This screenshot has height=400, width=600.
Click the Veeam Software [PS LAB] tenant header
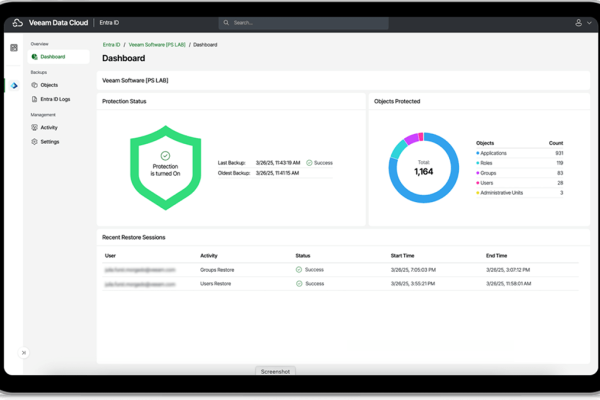[x=135, y=80]
